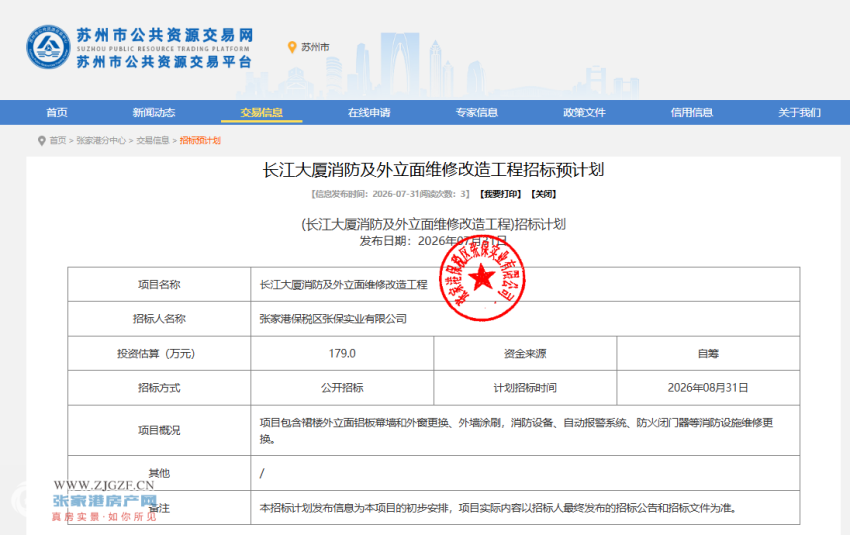The width and height of the screenshot is (850, 535).
Task: Click the 2026年08月31日 value cell
Action: coord(708,388)
